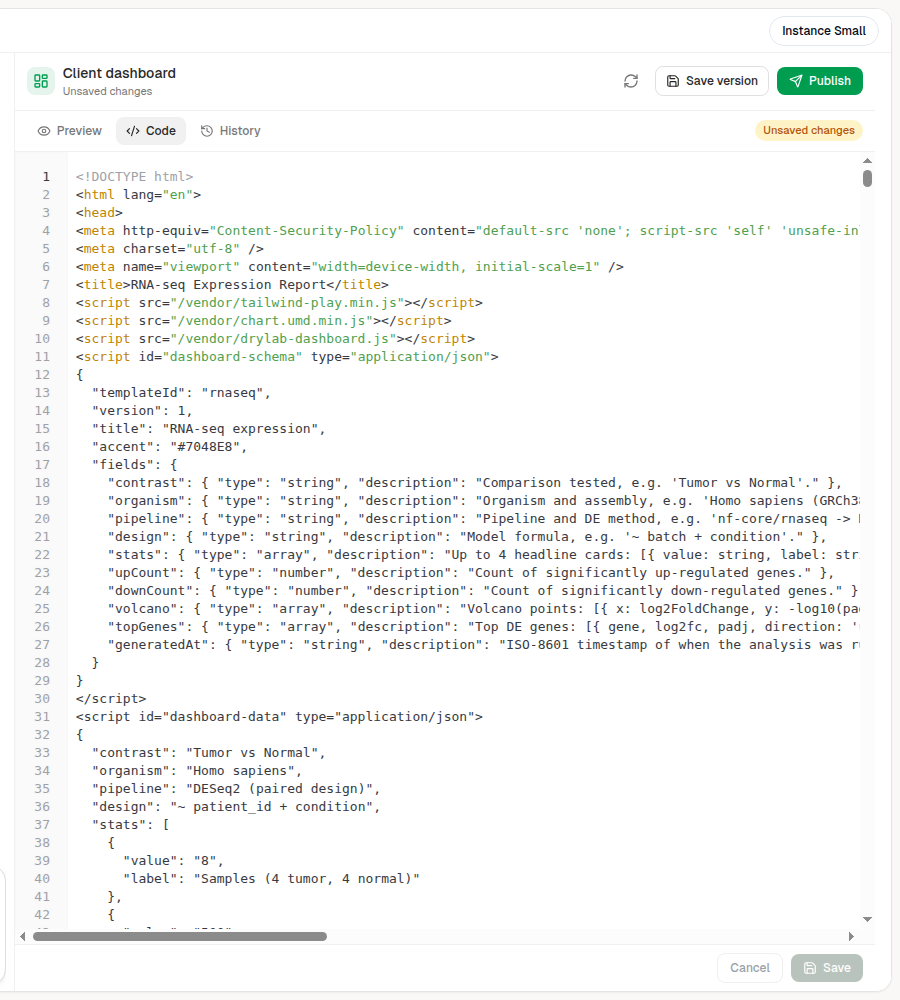Click the accent #7048E8 line
The height and width of the screenshot is (1000, 900).
pyautogui.click(x=169, y=446)
